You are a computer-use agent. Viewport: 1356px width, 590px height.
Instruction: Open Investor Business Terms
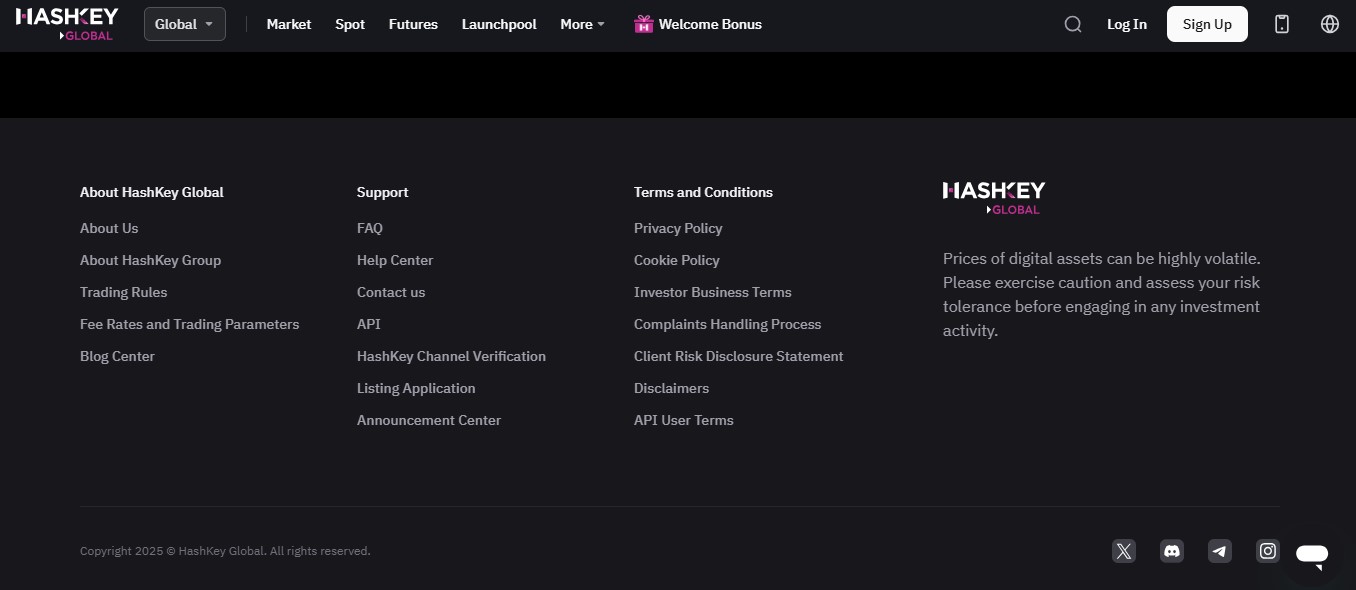pyautogui.click(x=713, y=292)
